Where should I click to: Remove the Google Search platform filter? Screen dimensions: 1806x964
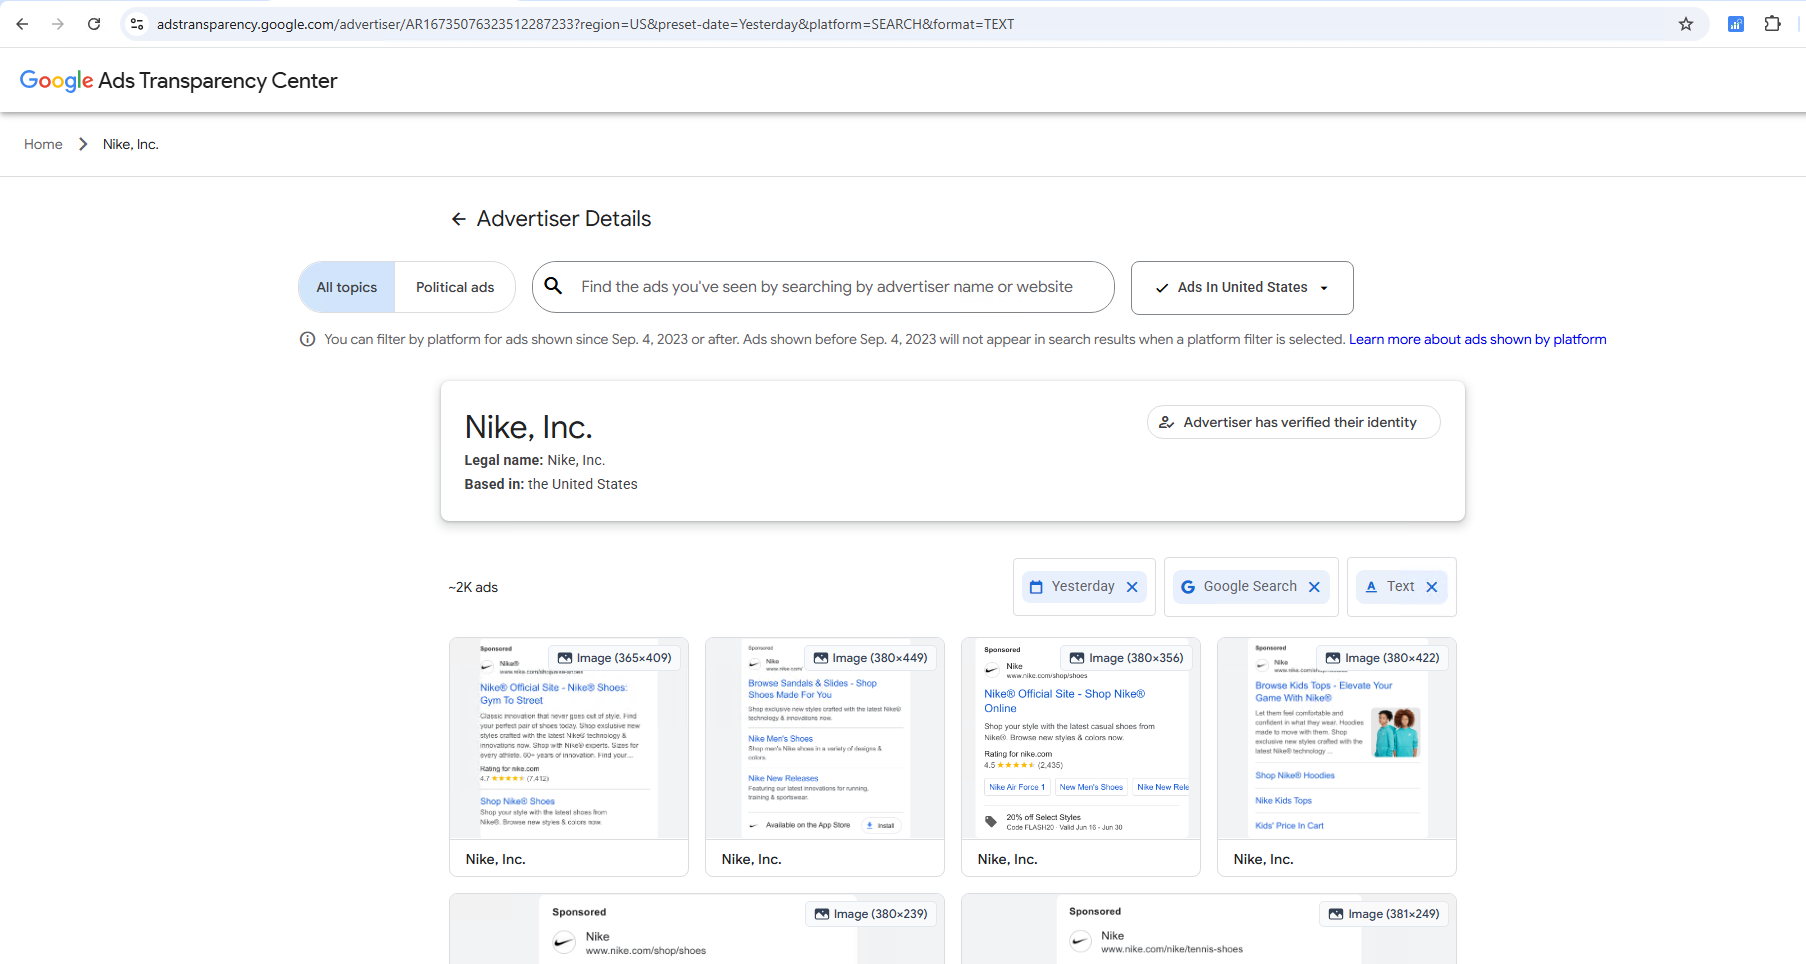1314,586
